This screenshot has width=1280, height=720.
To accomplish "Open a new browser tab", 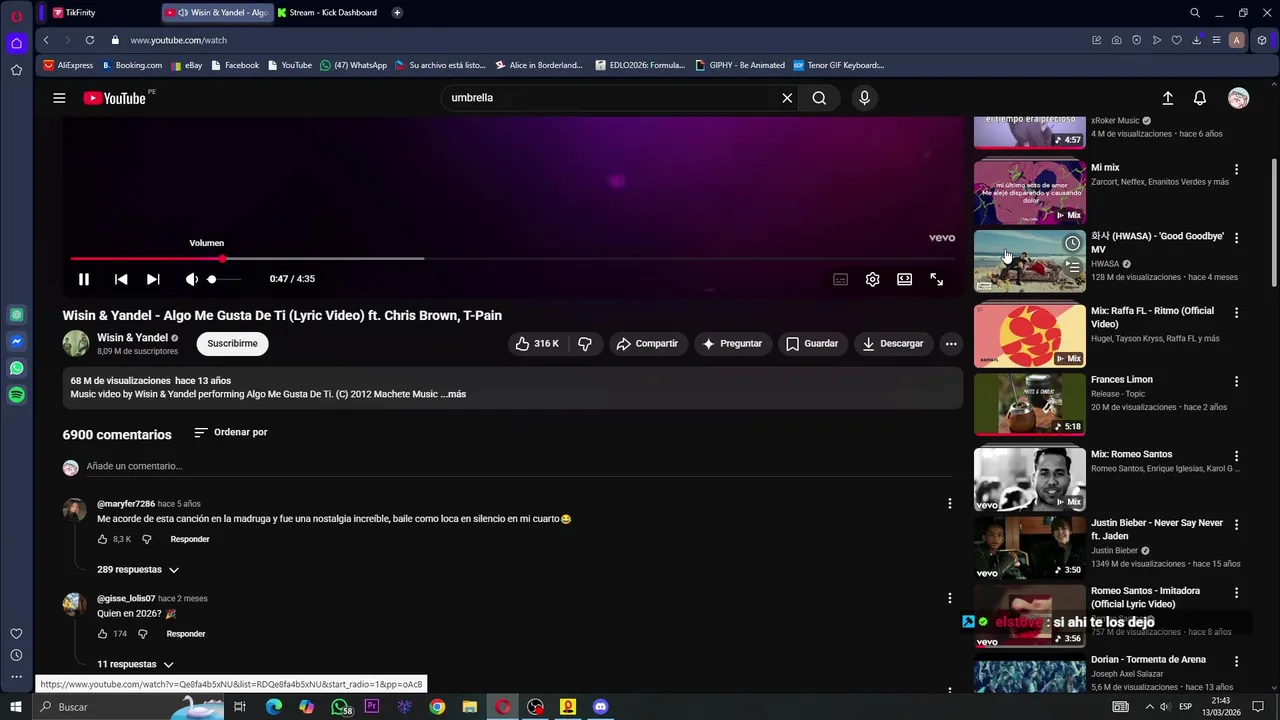I will click(397, 13).
